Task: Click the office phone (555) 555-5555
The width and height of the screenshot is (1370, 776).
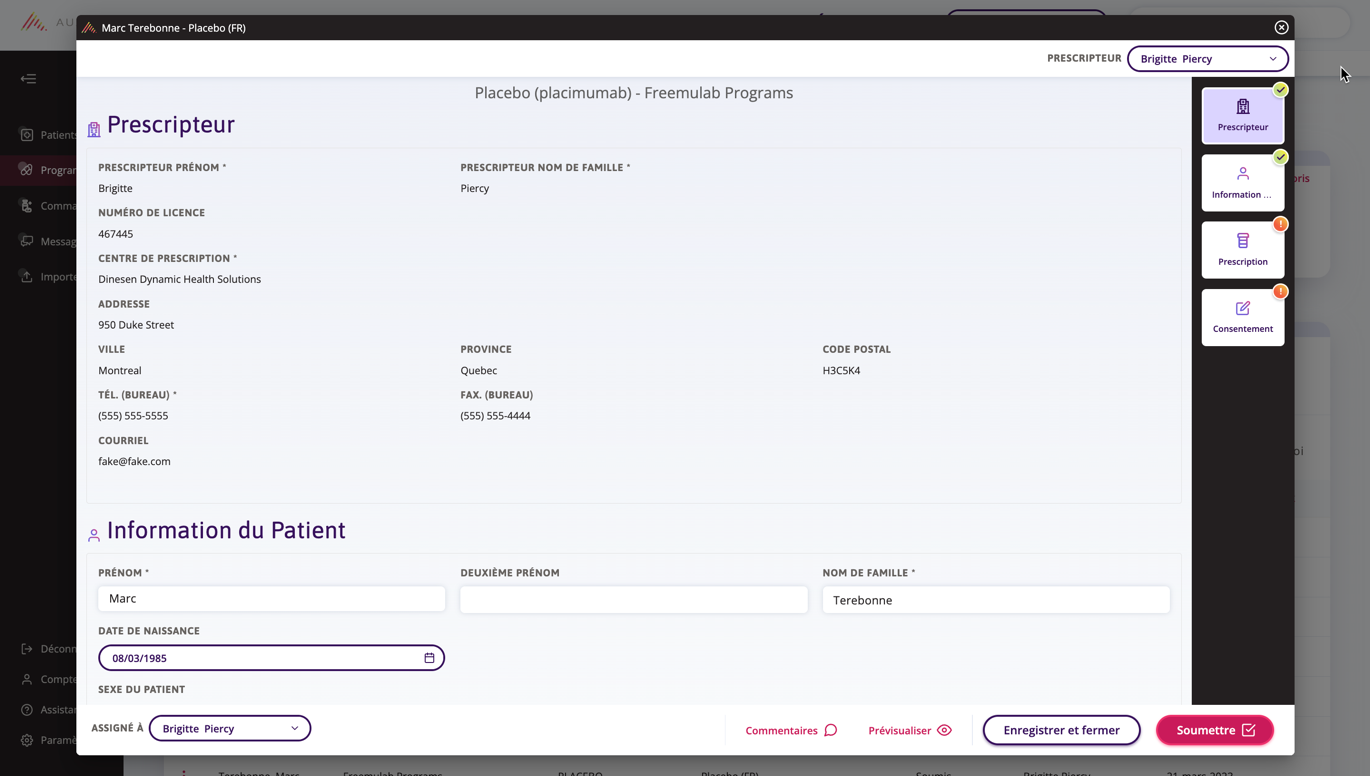Action: 133,416
